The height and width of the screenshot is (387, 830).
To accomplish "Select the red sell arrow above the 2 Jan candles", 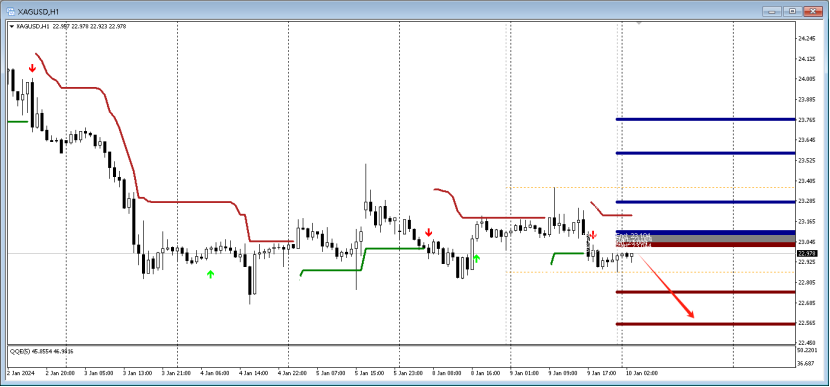I will click(32, 68).
